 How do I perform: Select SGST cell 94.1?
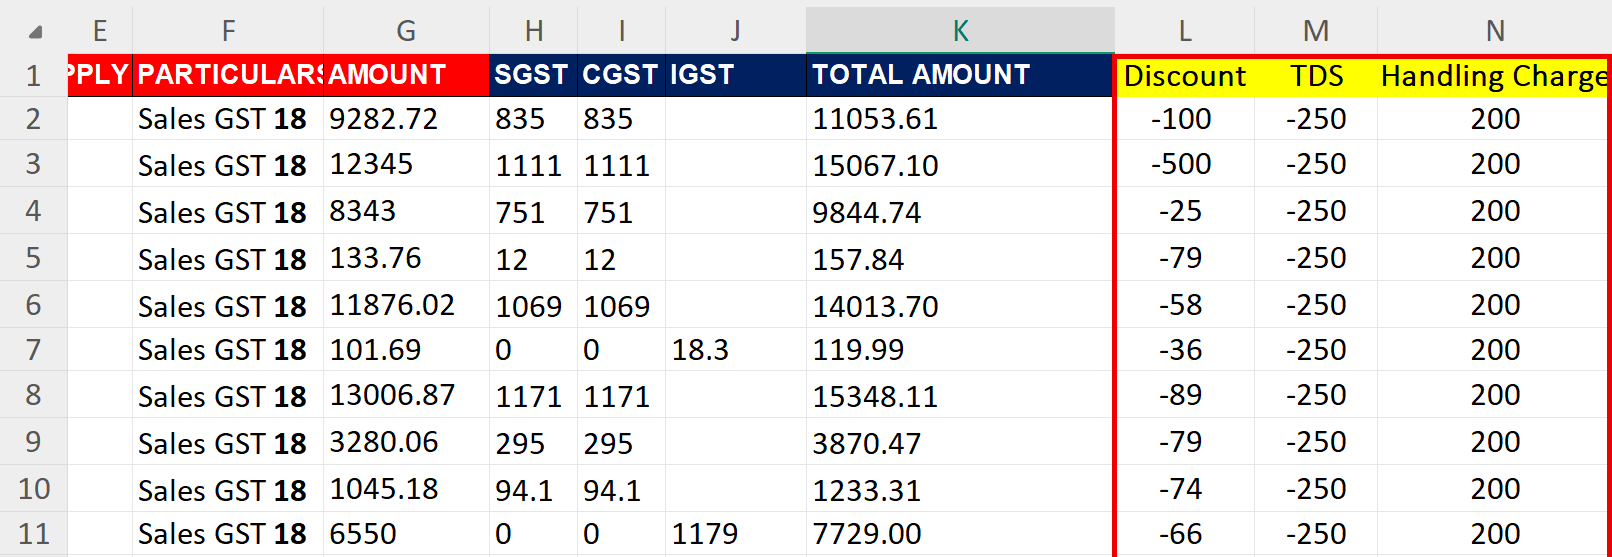click(534, 489)
